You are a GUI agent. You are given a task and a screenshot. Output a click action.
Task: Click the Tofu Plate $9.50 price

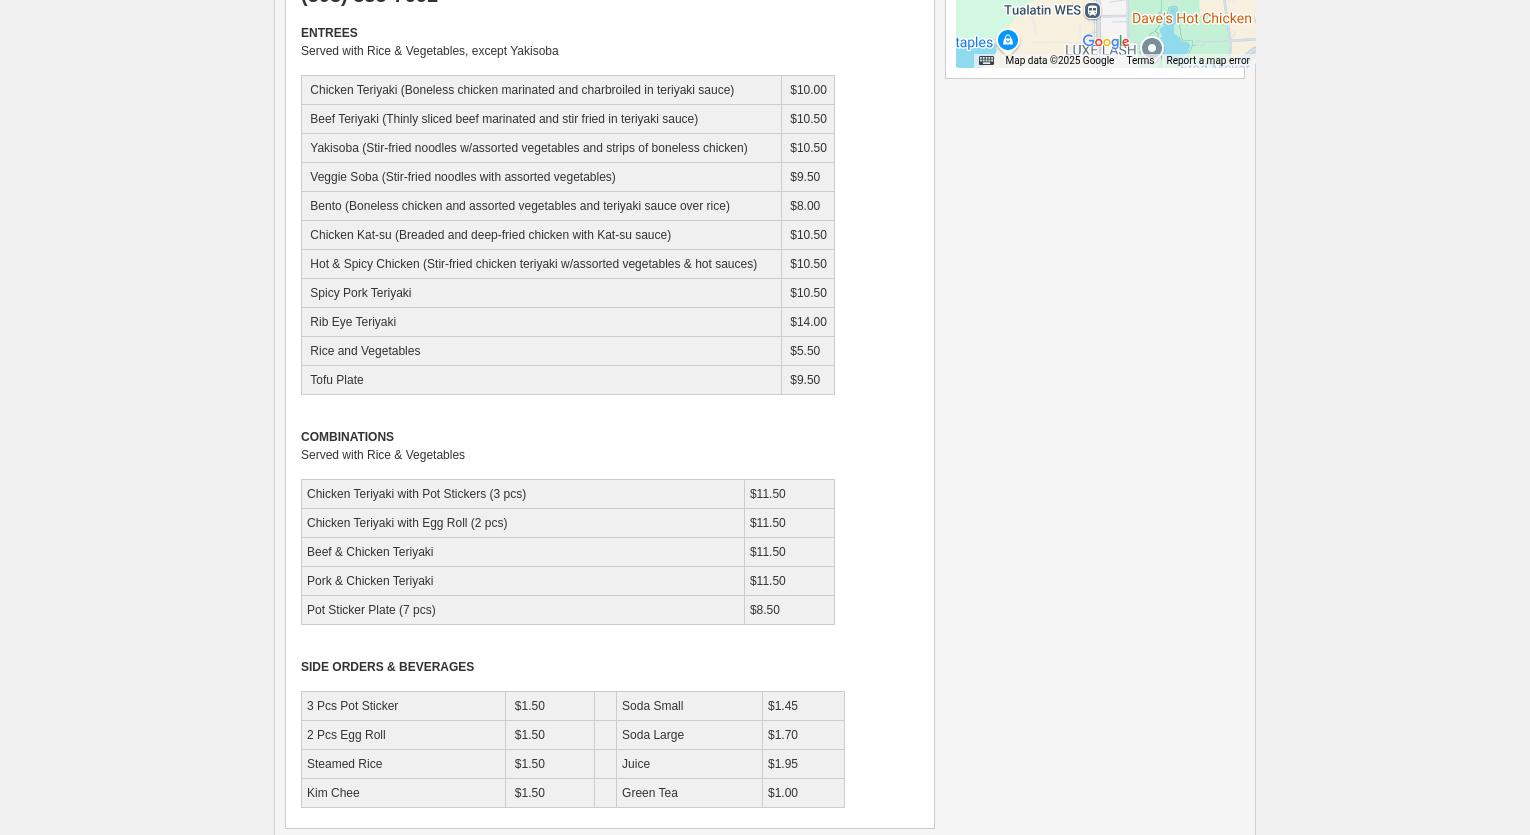pos(805,380)
